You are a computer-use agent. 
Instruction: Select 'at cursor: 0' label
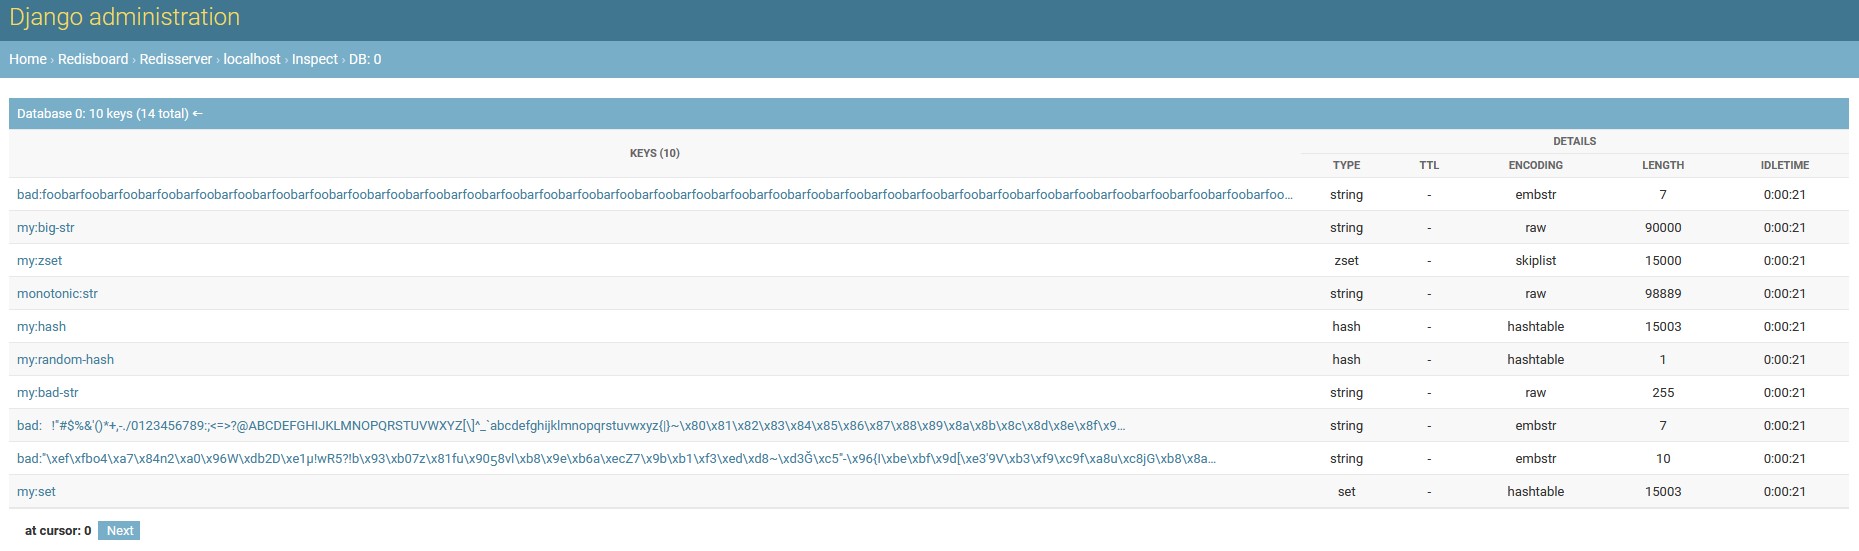[58, 530]
